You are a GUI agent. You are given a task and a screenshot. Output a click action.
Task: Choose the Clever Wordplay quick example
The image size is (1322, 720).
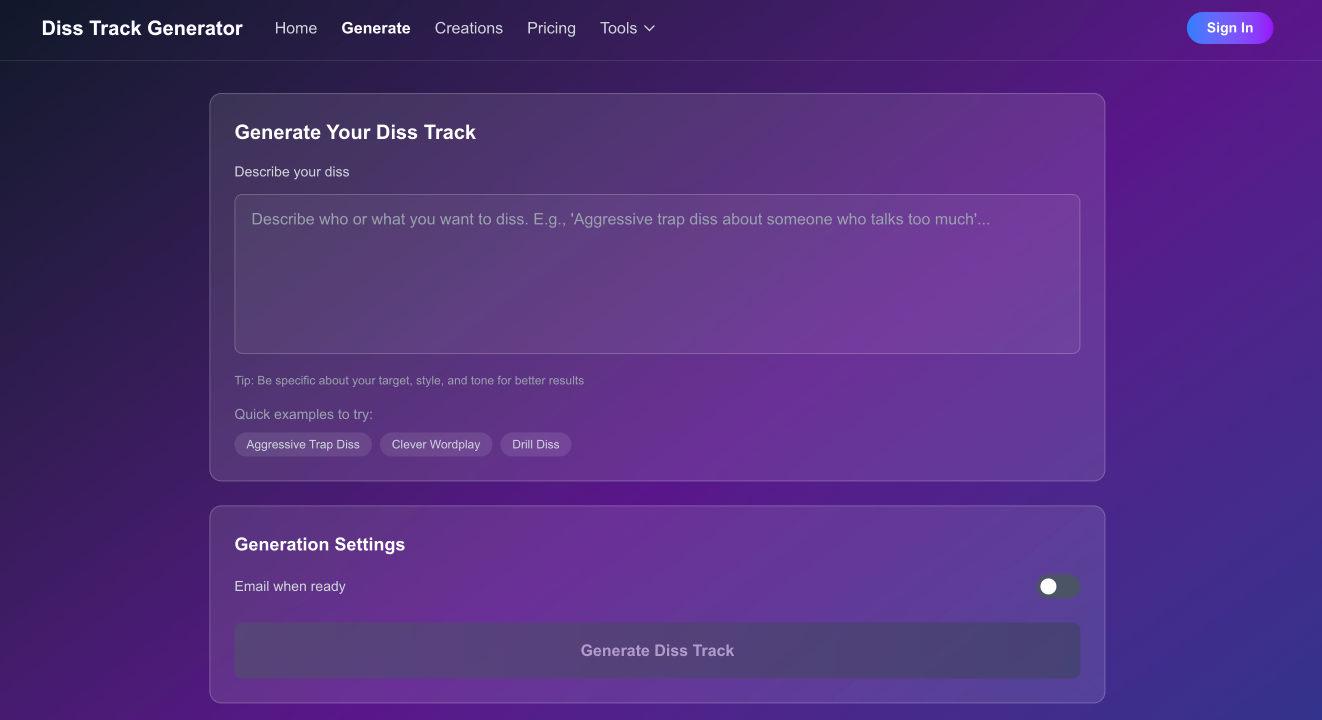[x=436, y=444]
